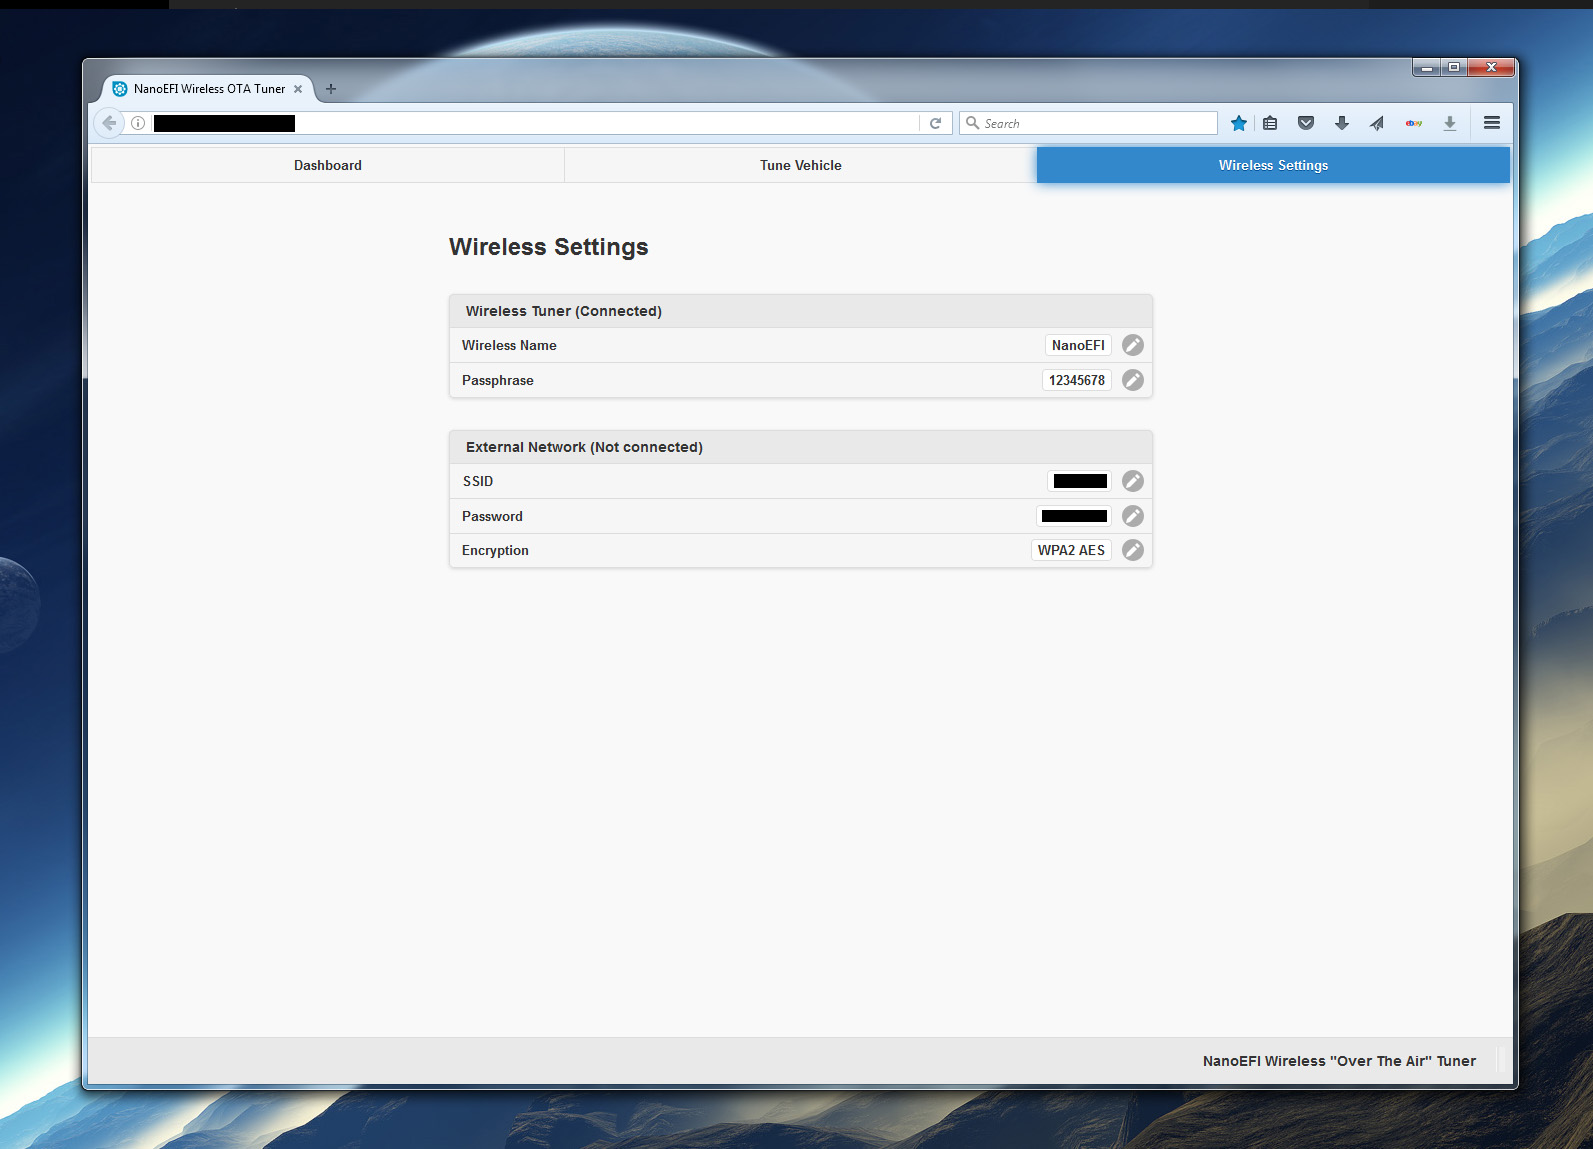Click the Passphrase label
Image resolution: width=1593 pixels, height=1149 pixels.
click(x=497, y=380)
